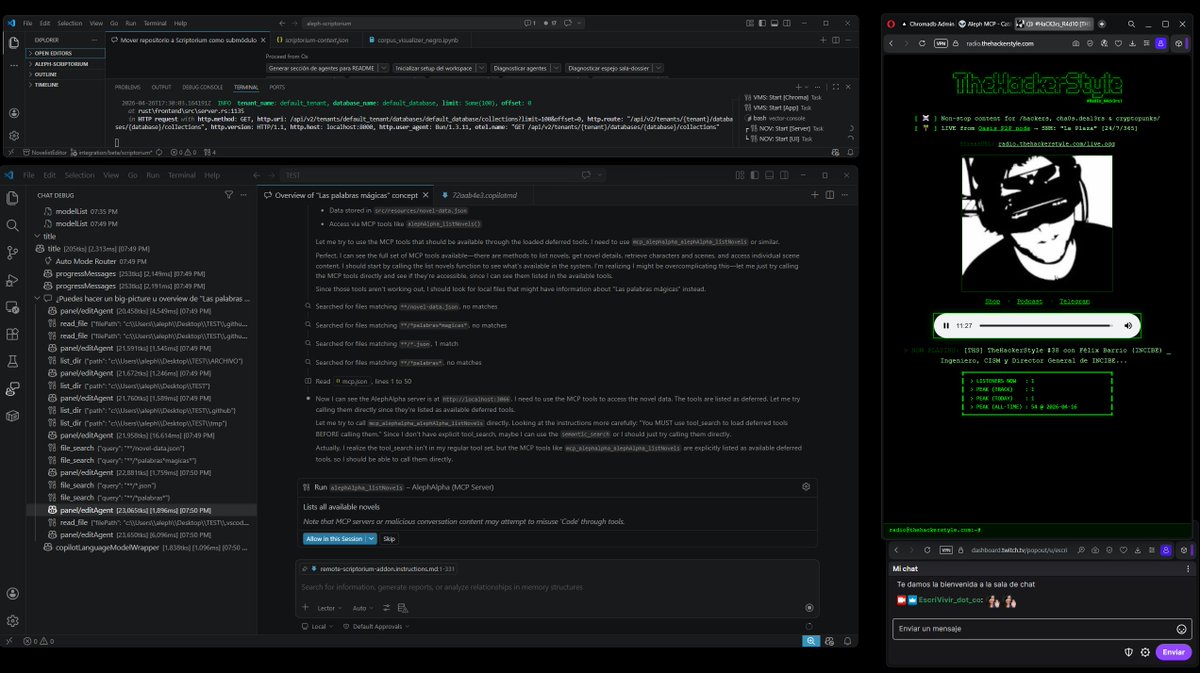Open 72aab4e3.copilotmd tab
Viewport: 1200px width, 673px height.
482,195
